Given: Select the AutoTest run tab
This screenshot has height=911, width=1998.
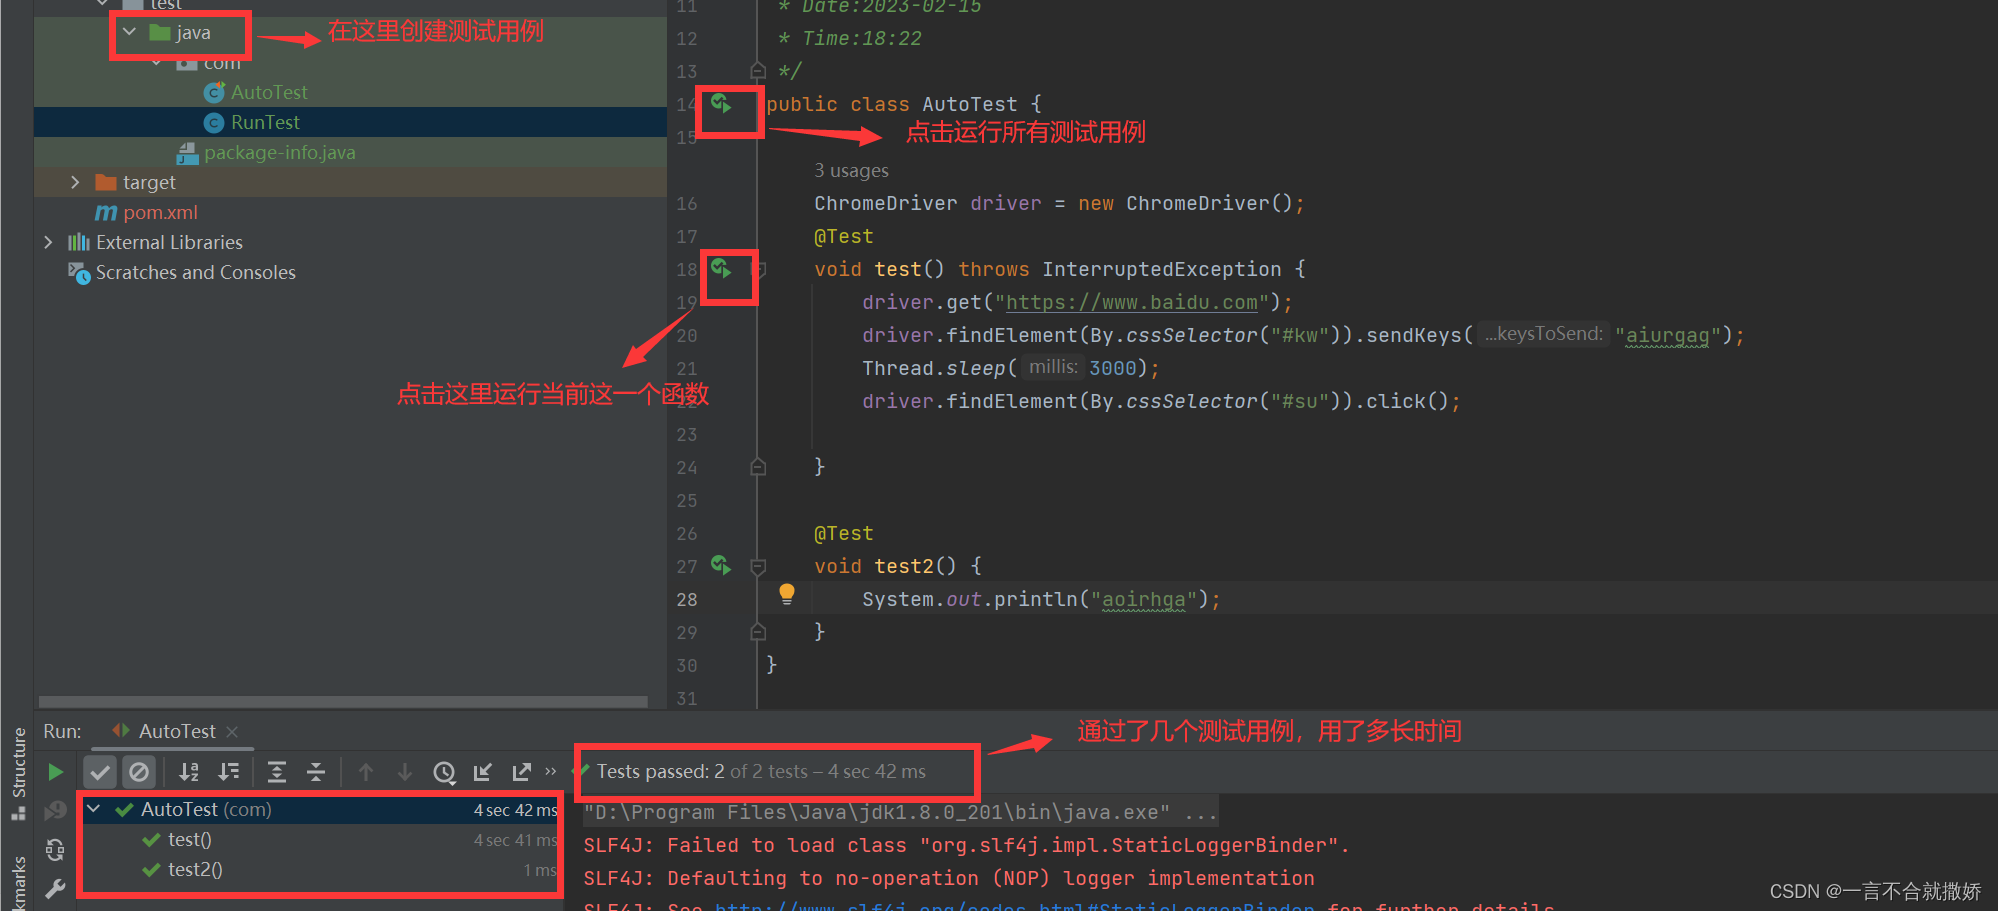Looking at the screenshot, I should 176,731.
